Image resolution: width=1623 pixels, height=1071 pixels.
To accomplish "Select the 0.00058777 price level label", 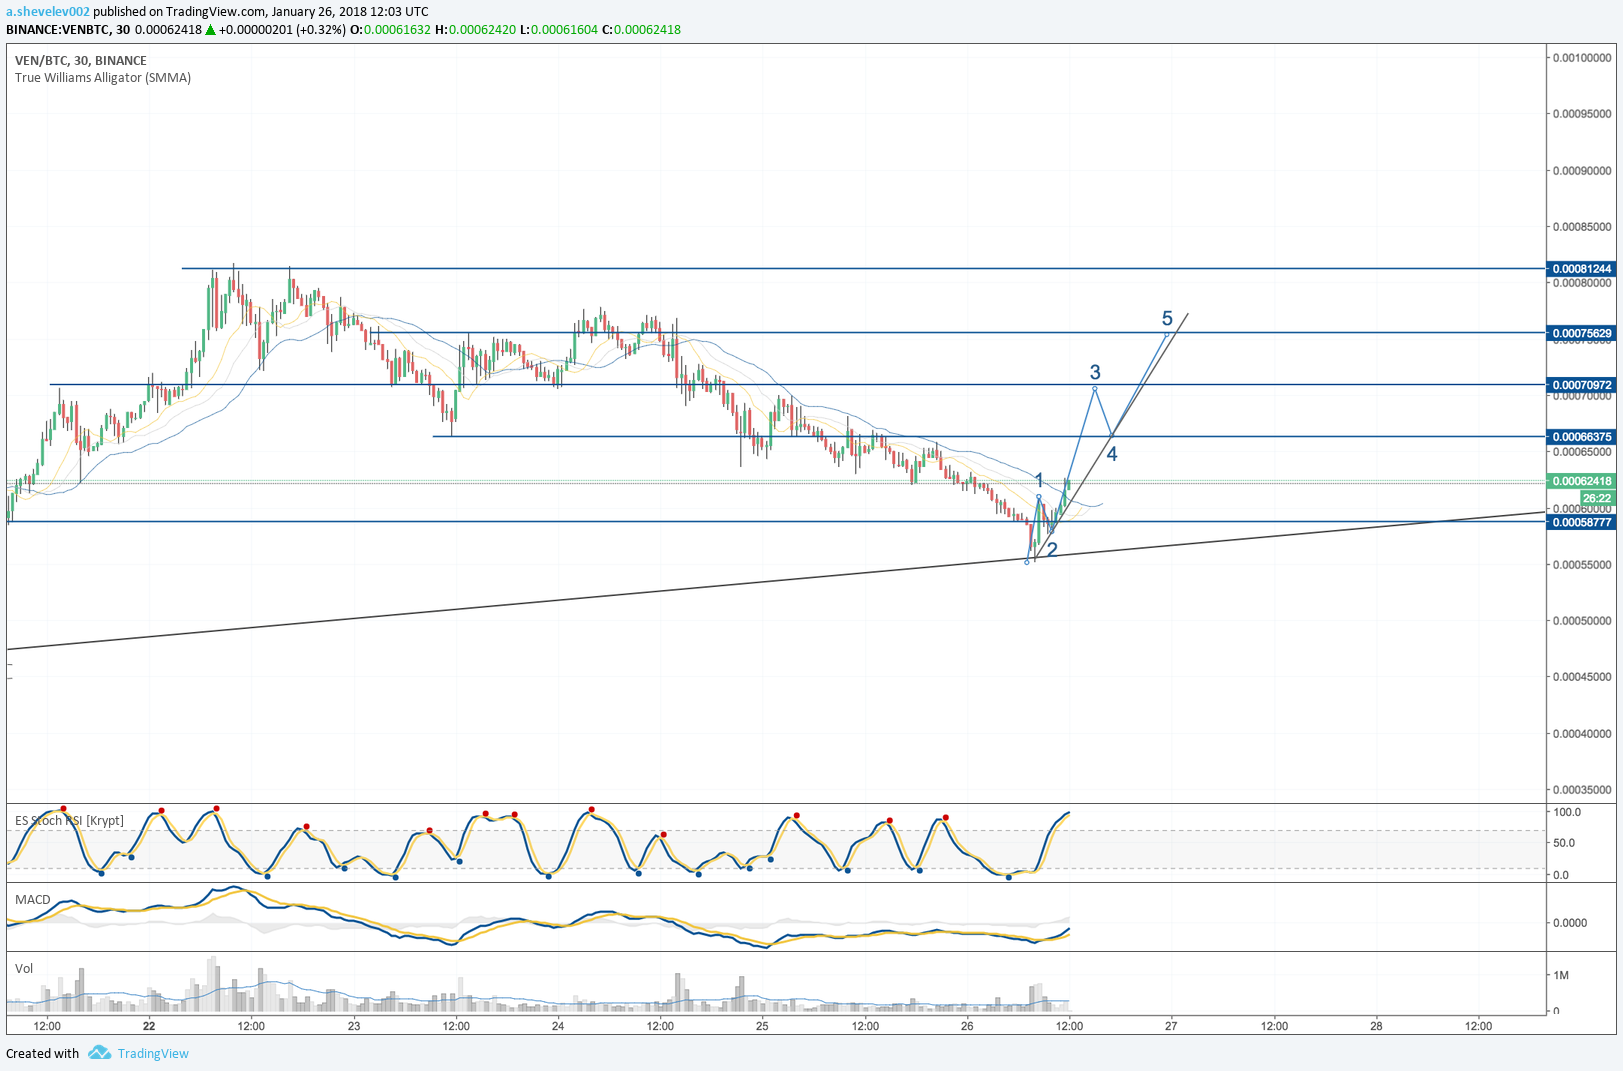I will (x=1581, y=522).
